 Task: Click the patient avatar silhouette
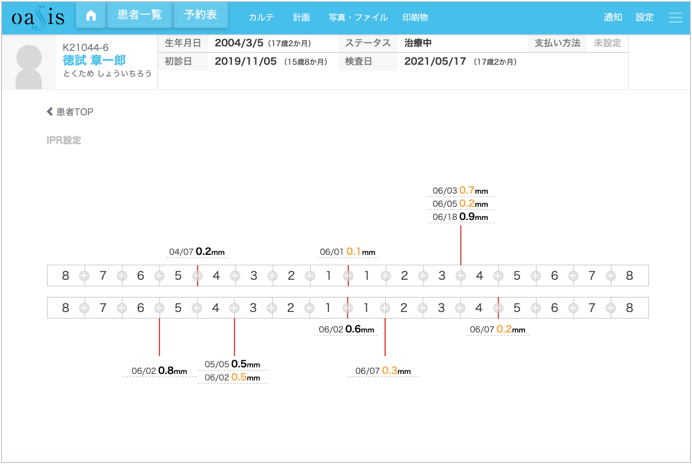click(29, 64)
